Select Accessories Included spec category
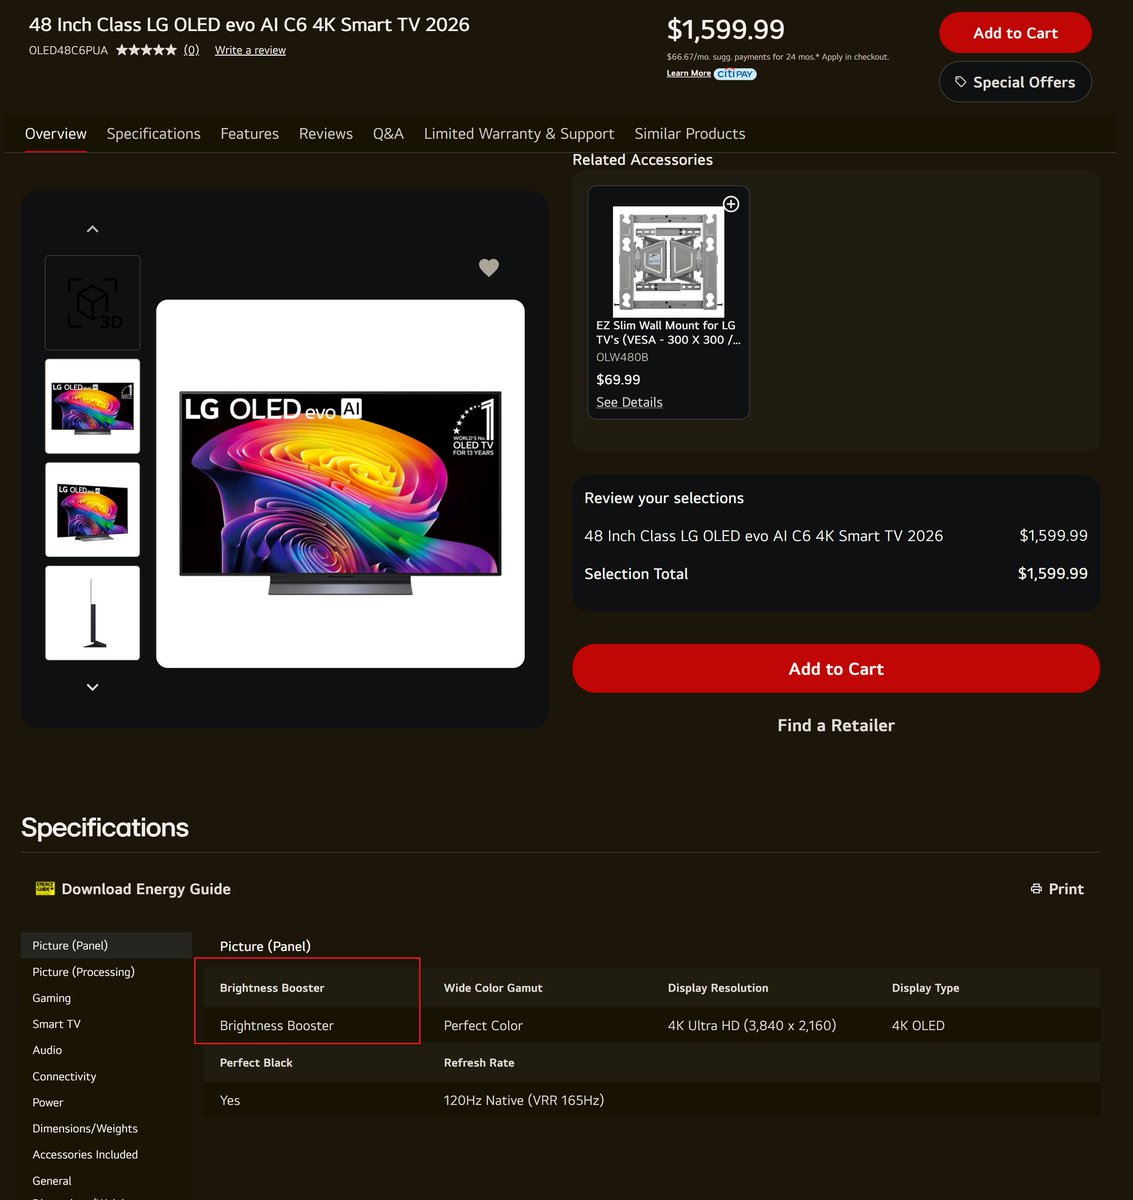The width and height of the screenshot is (1133, 1200). pos(85,1154)
